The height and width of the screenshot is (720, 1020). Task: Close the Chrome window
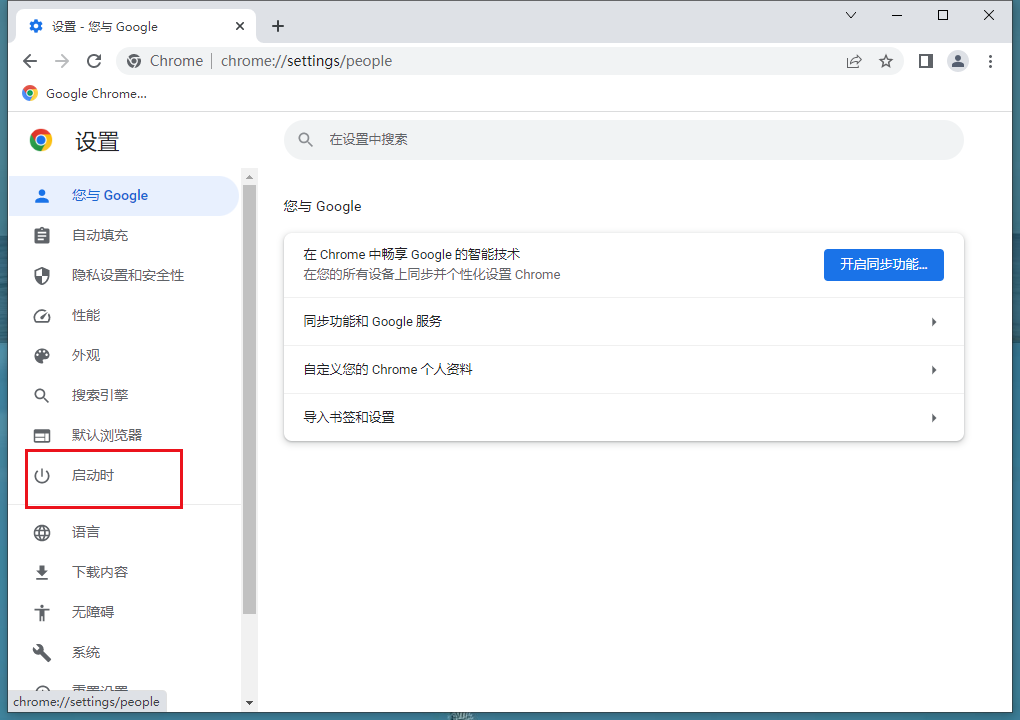pos(989,15)
